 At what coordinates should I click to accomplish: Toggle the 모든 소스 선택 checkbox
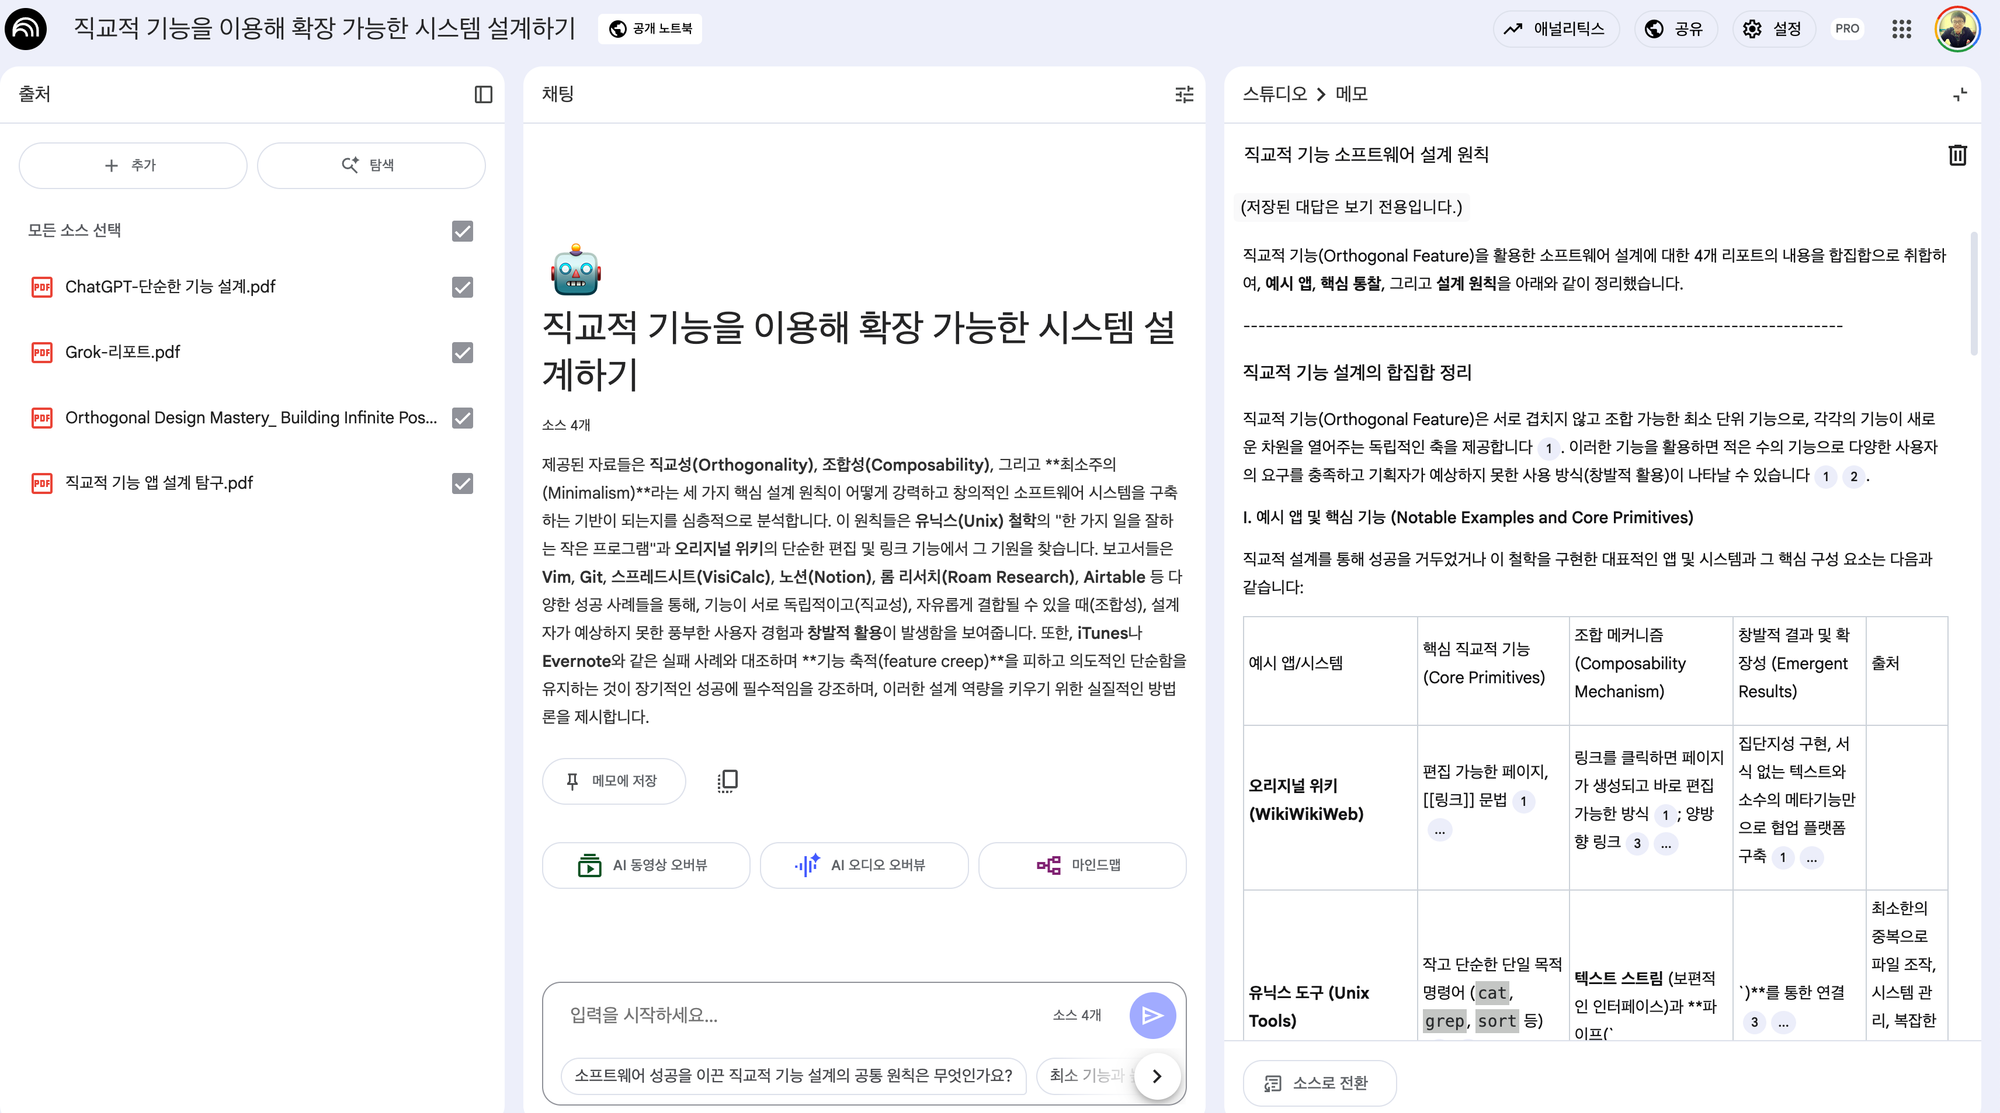[462, 231]
